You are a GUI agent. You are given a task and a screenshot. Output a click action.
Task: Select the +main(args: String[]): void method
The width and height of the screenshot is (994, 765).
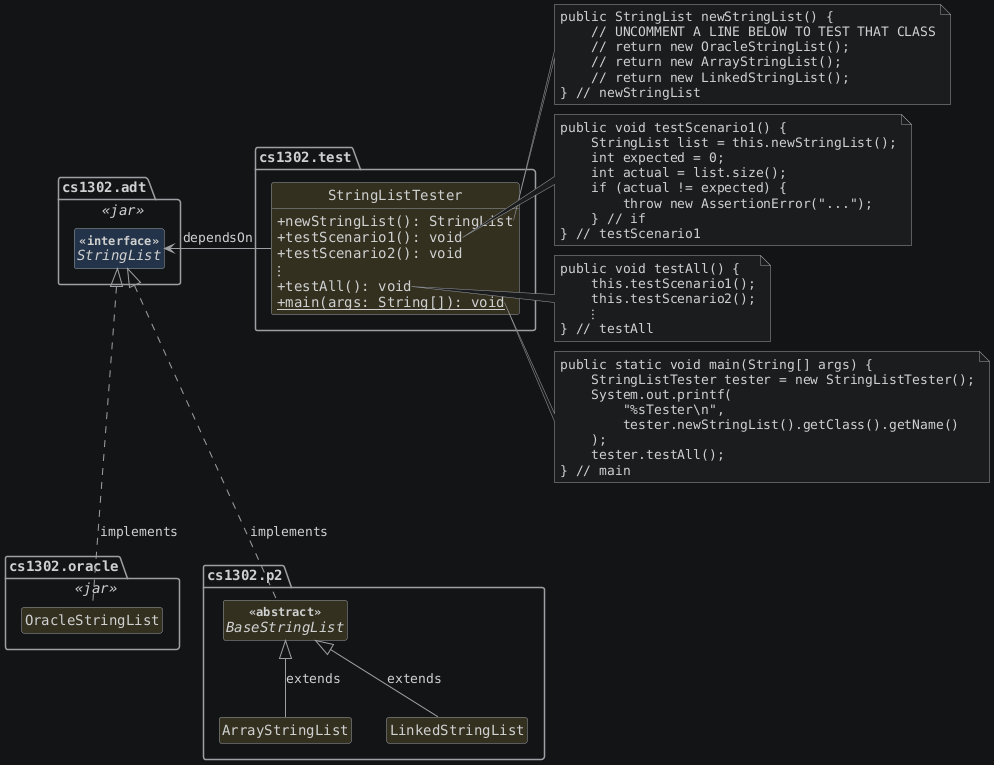coord(390,302)
